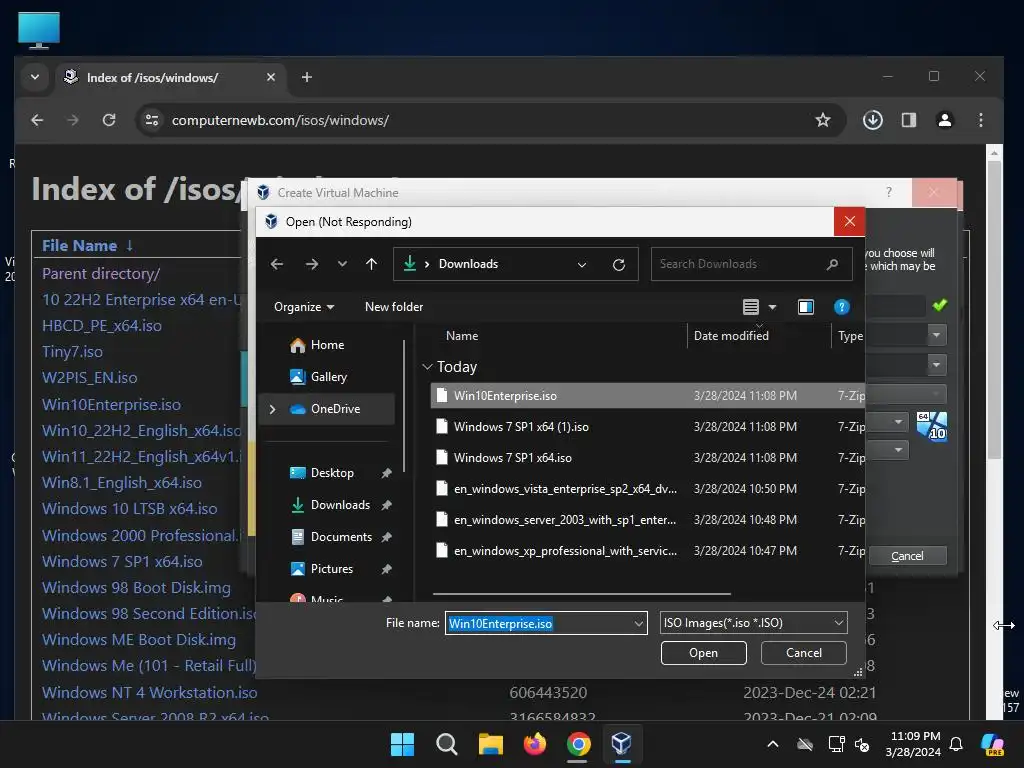
Task: Toggle the preview pane
Action: [x=806, y=307]
